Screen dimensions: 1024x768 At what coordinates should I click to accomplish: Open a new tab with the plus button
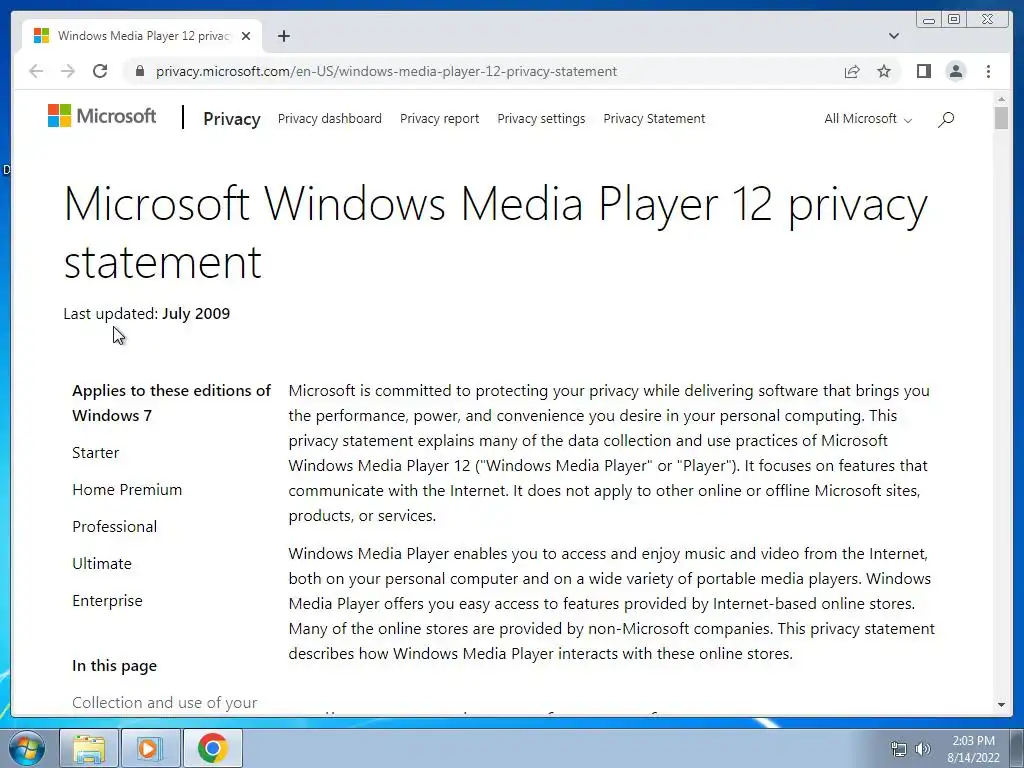(283, 36)
